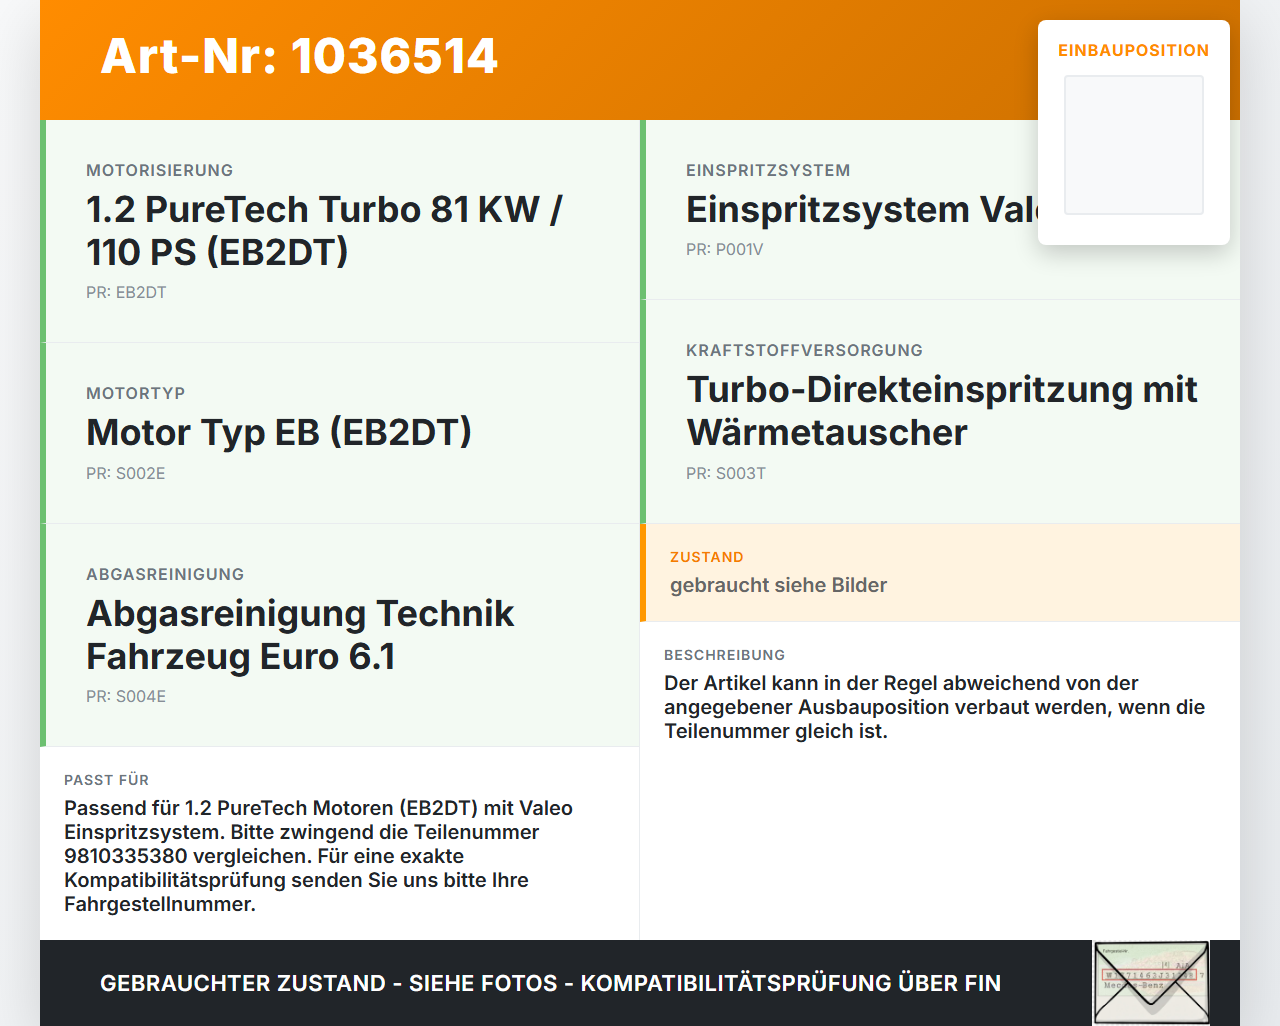The height and width of the screenshot is (1026, 1280).
Task: Select the Einspritzsystem Valeo heading
Action: [x=862, y=210]
